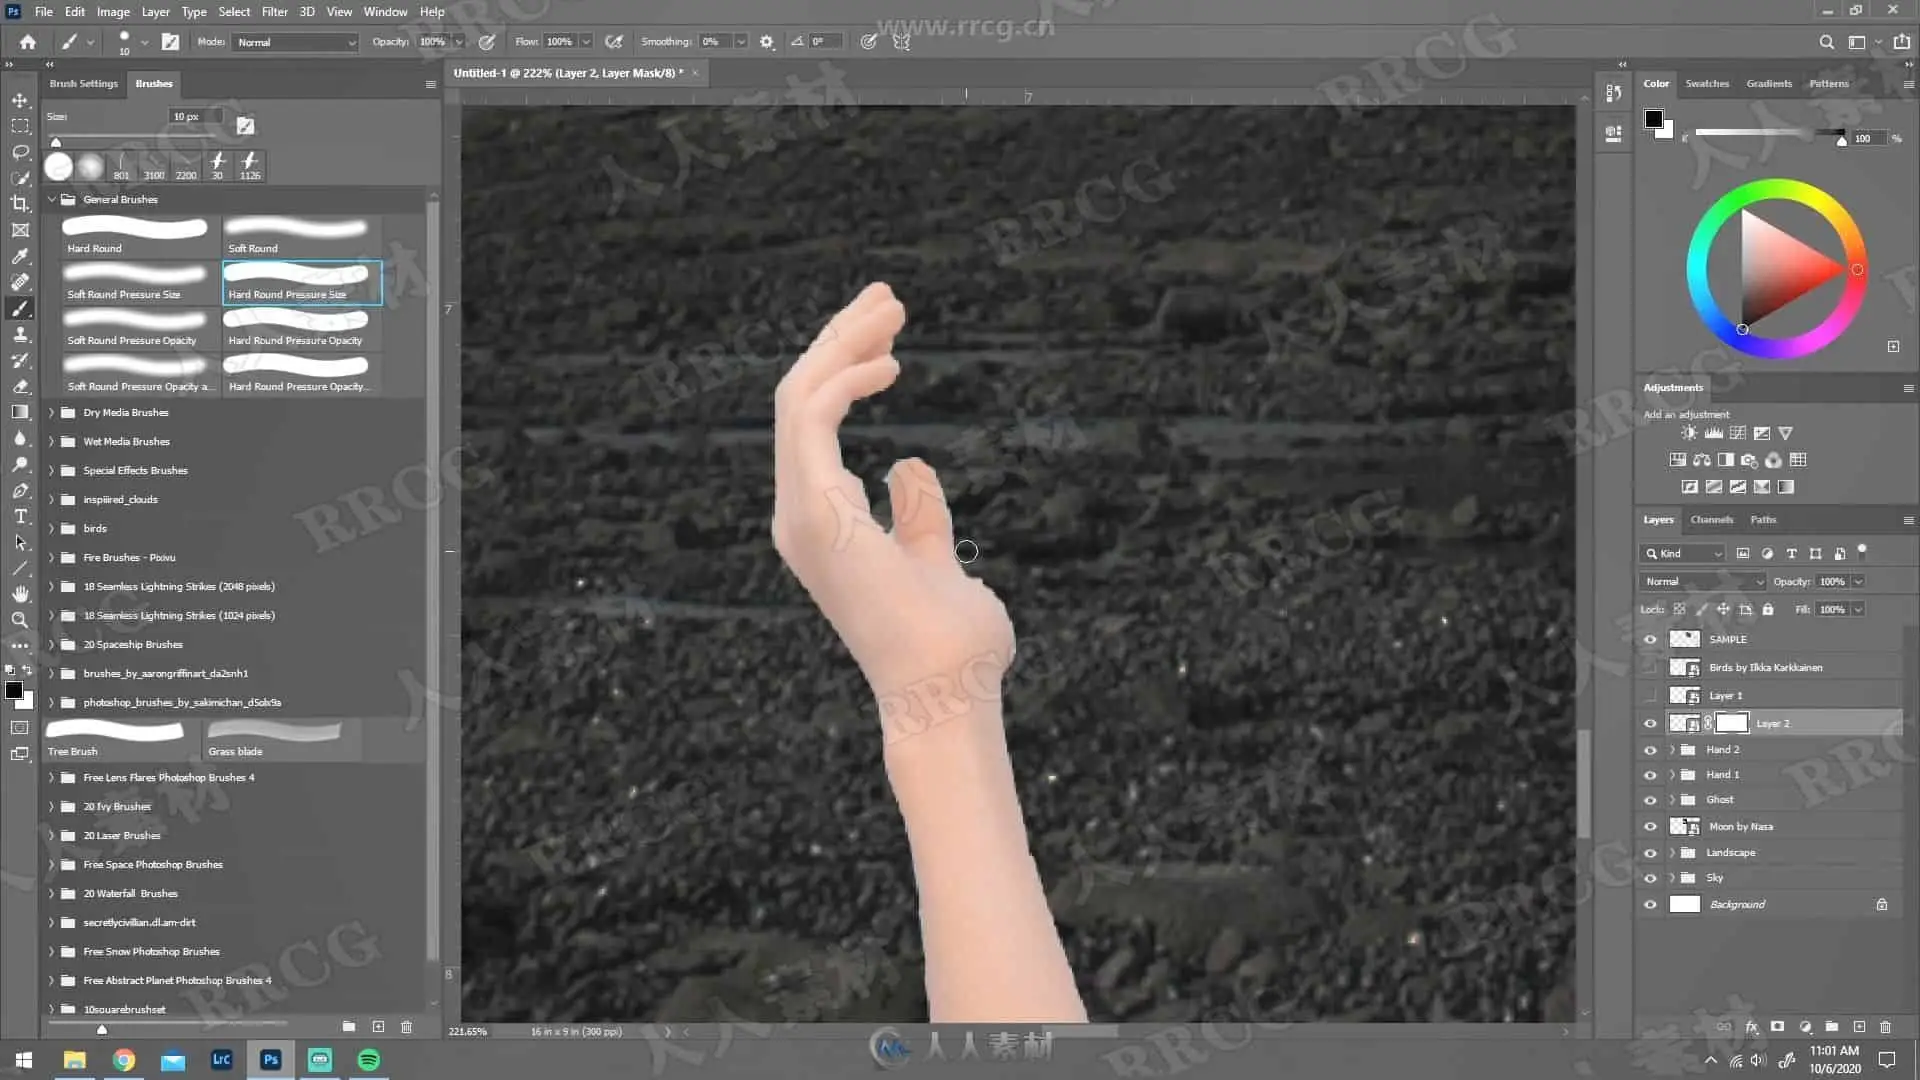Select the Move tool
1920x1080 pixels.
coord(20,100)
